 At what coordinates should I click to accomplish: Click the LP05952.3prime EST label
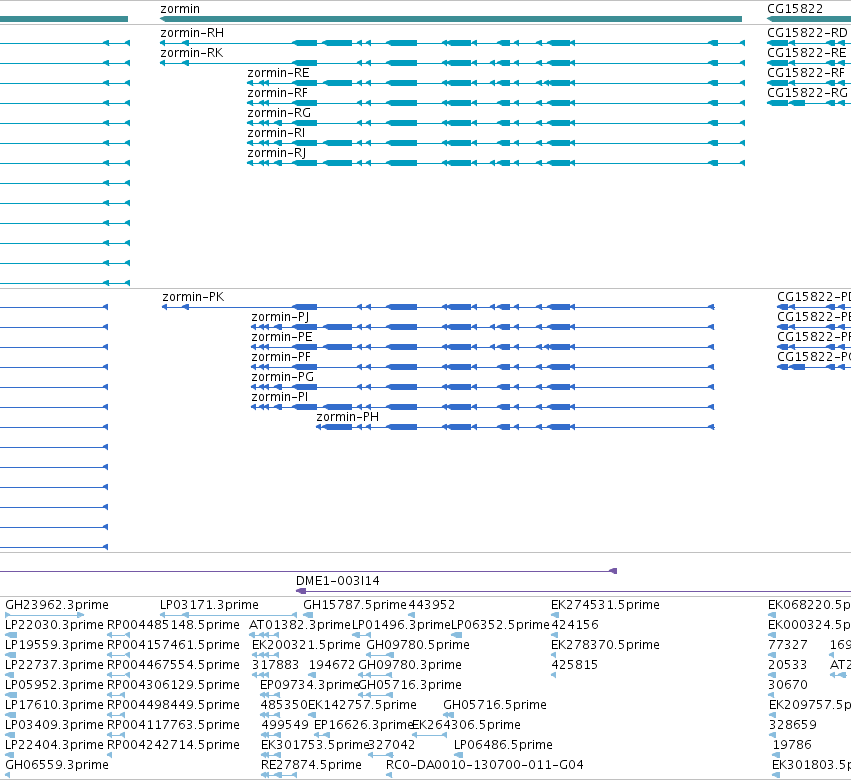pos(54,685)
